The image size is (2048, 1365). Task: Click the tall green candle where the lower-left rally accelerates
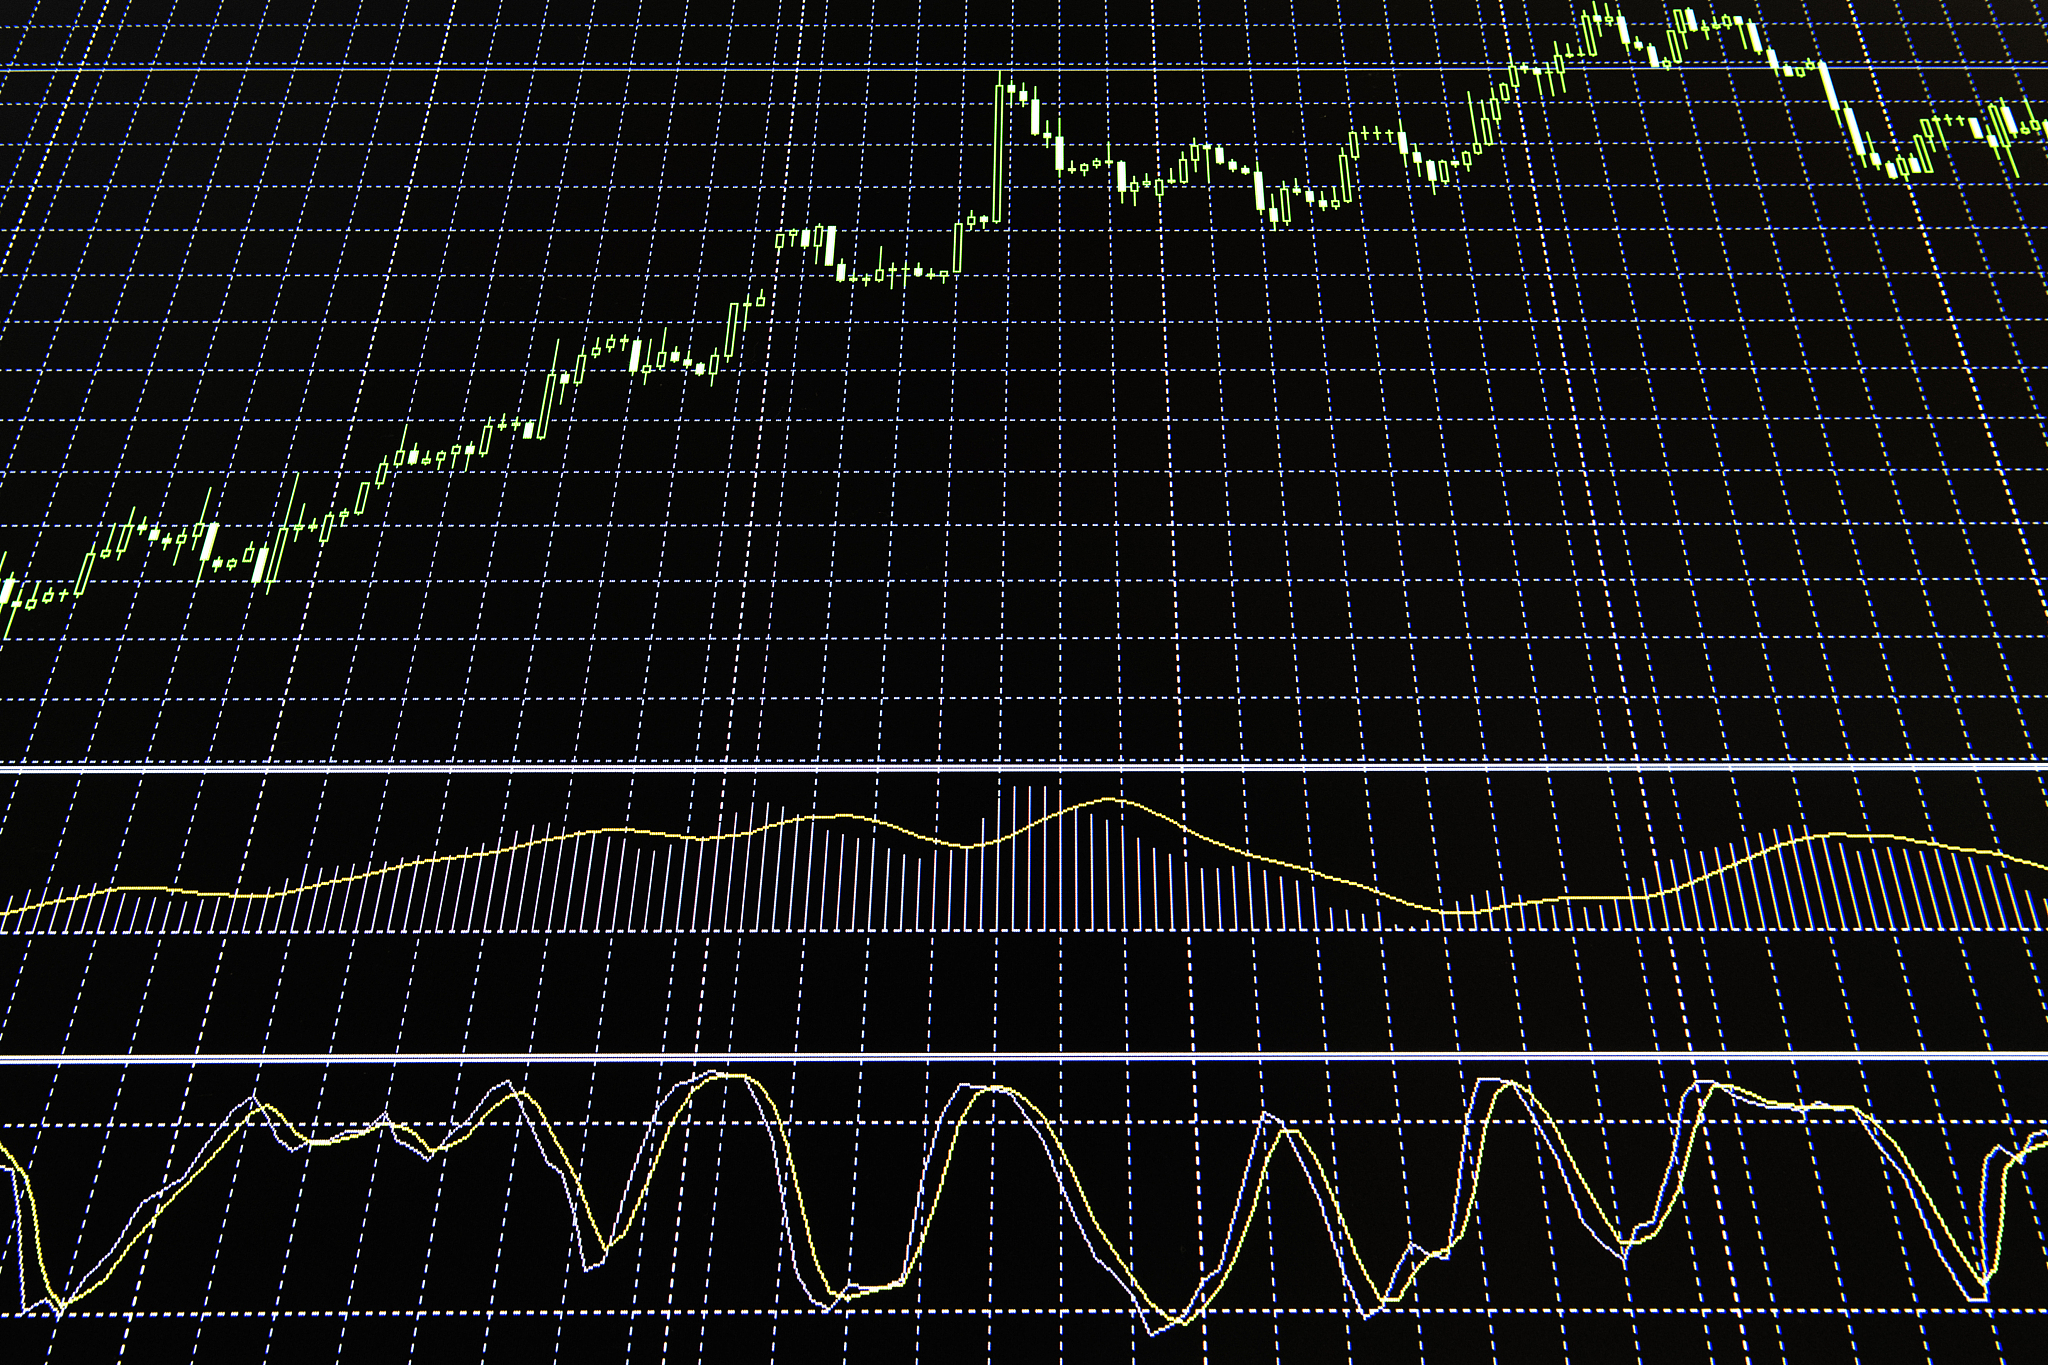tap(546, 405)
